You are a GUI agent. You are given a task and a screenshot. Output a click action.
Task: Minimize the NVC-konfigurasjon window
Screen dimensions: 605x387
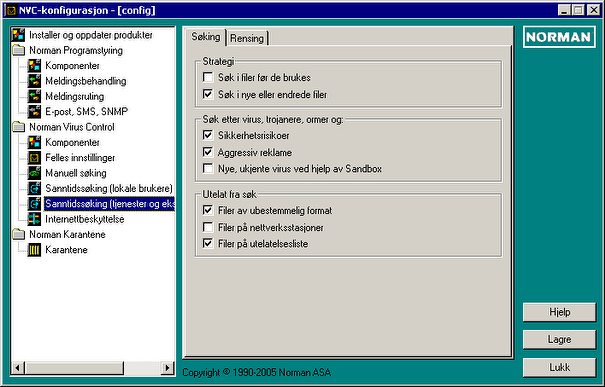click(564, 10)
